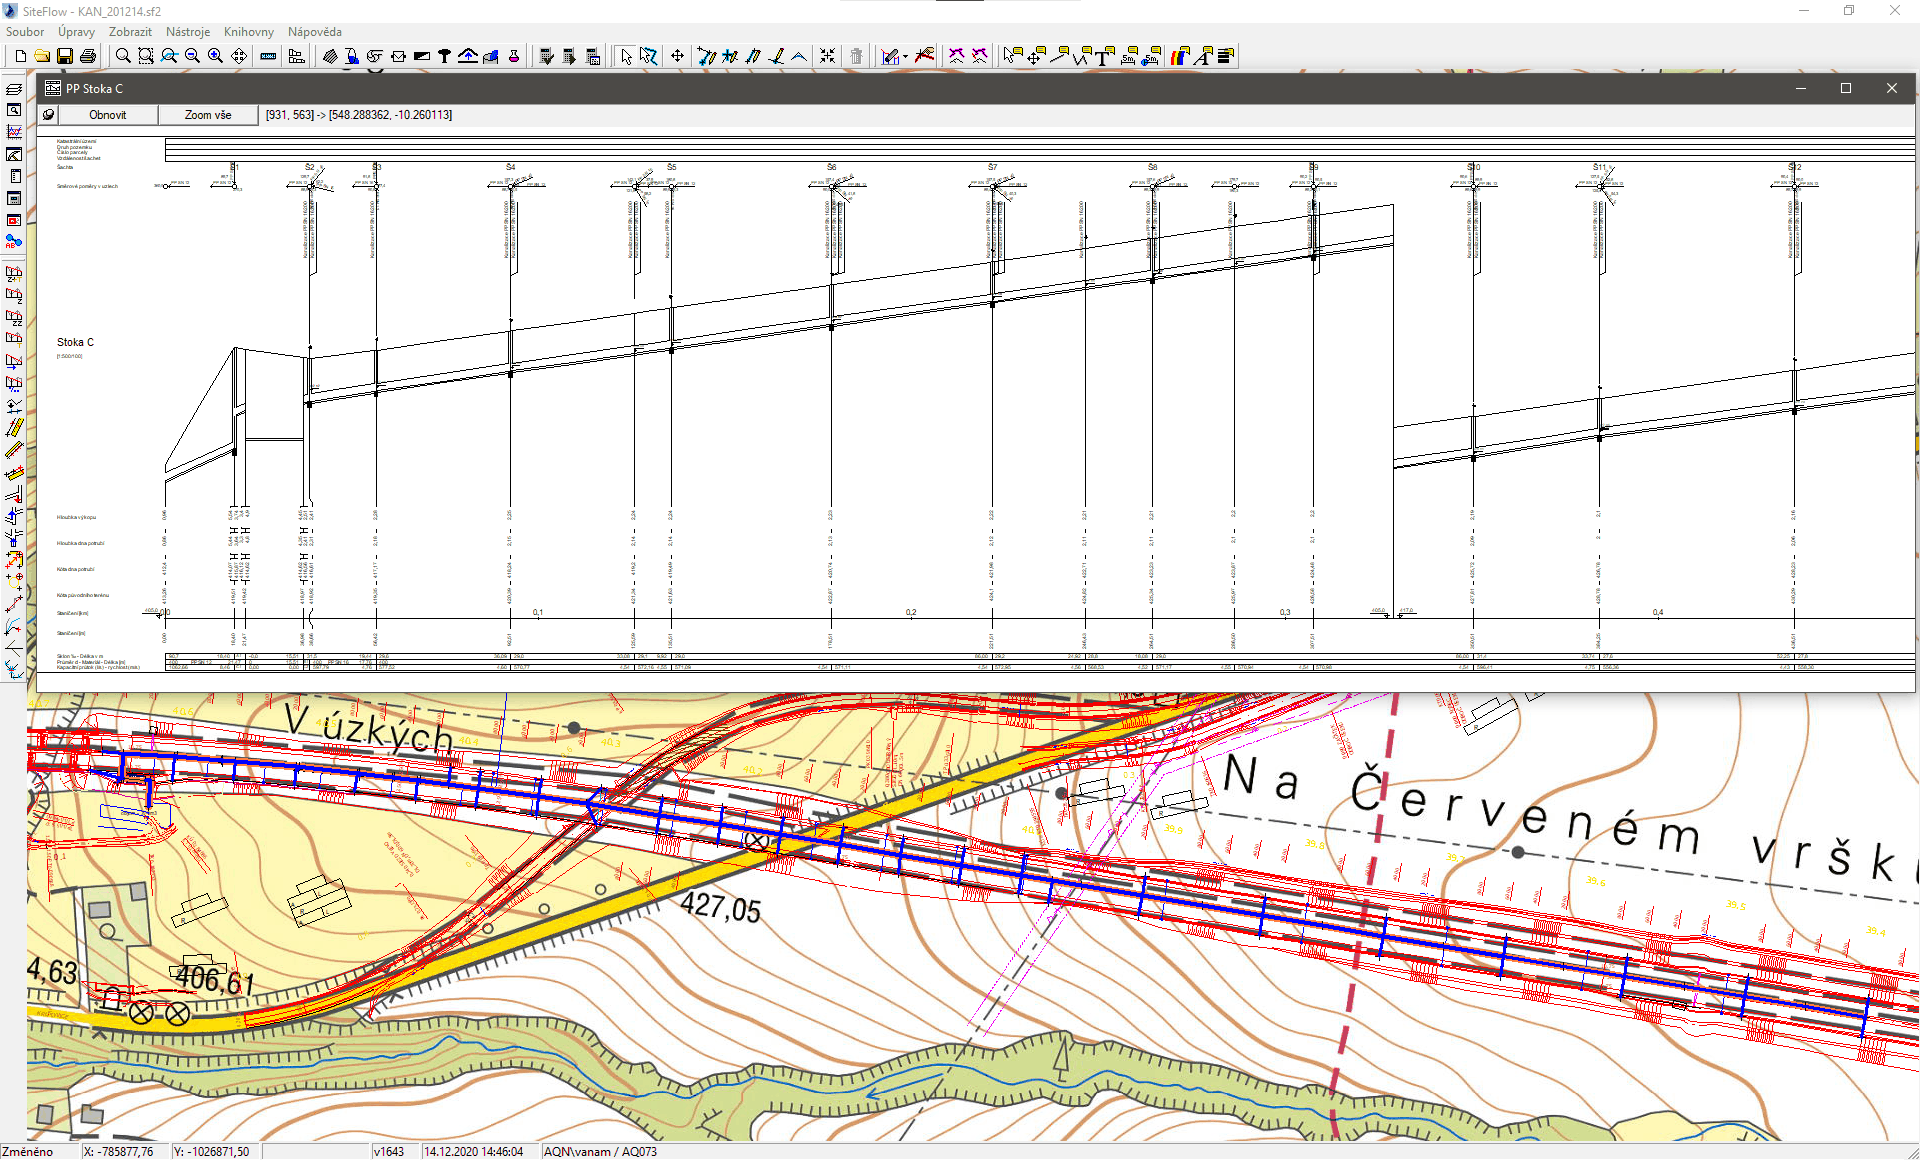The image size is (1920, 1160).
Task: Click the X coordinate readout in status bar
Action: (x=118, y=1152)
